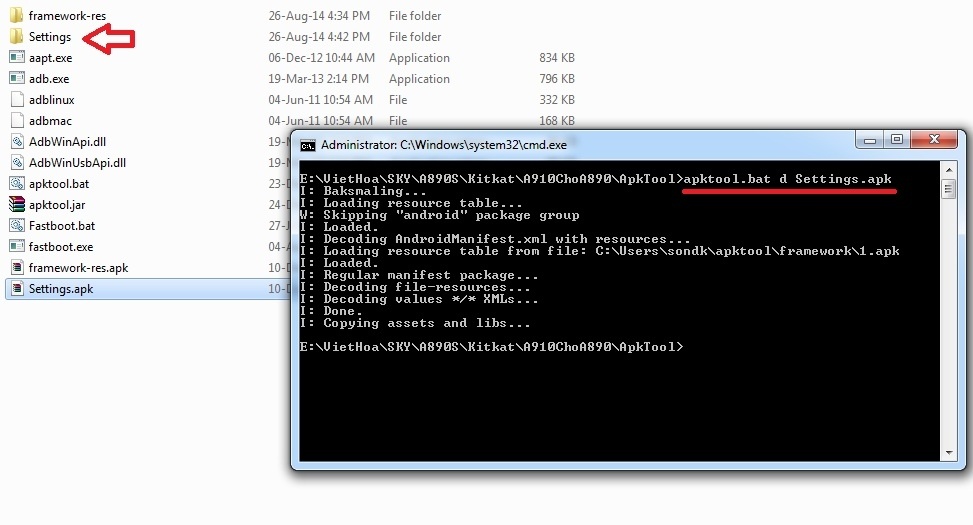The width and height of the screenshot is (973, 525).
Task: Click the 332 KB size cell
Action: click(x=557, y=99)
